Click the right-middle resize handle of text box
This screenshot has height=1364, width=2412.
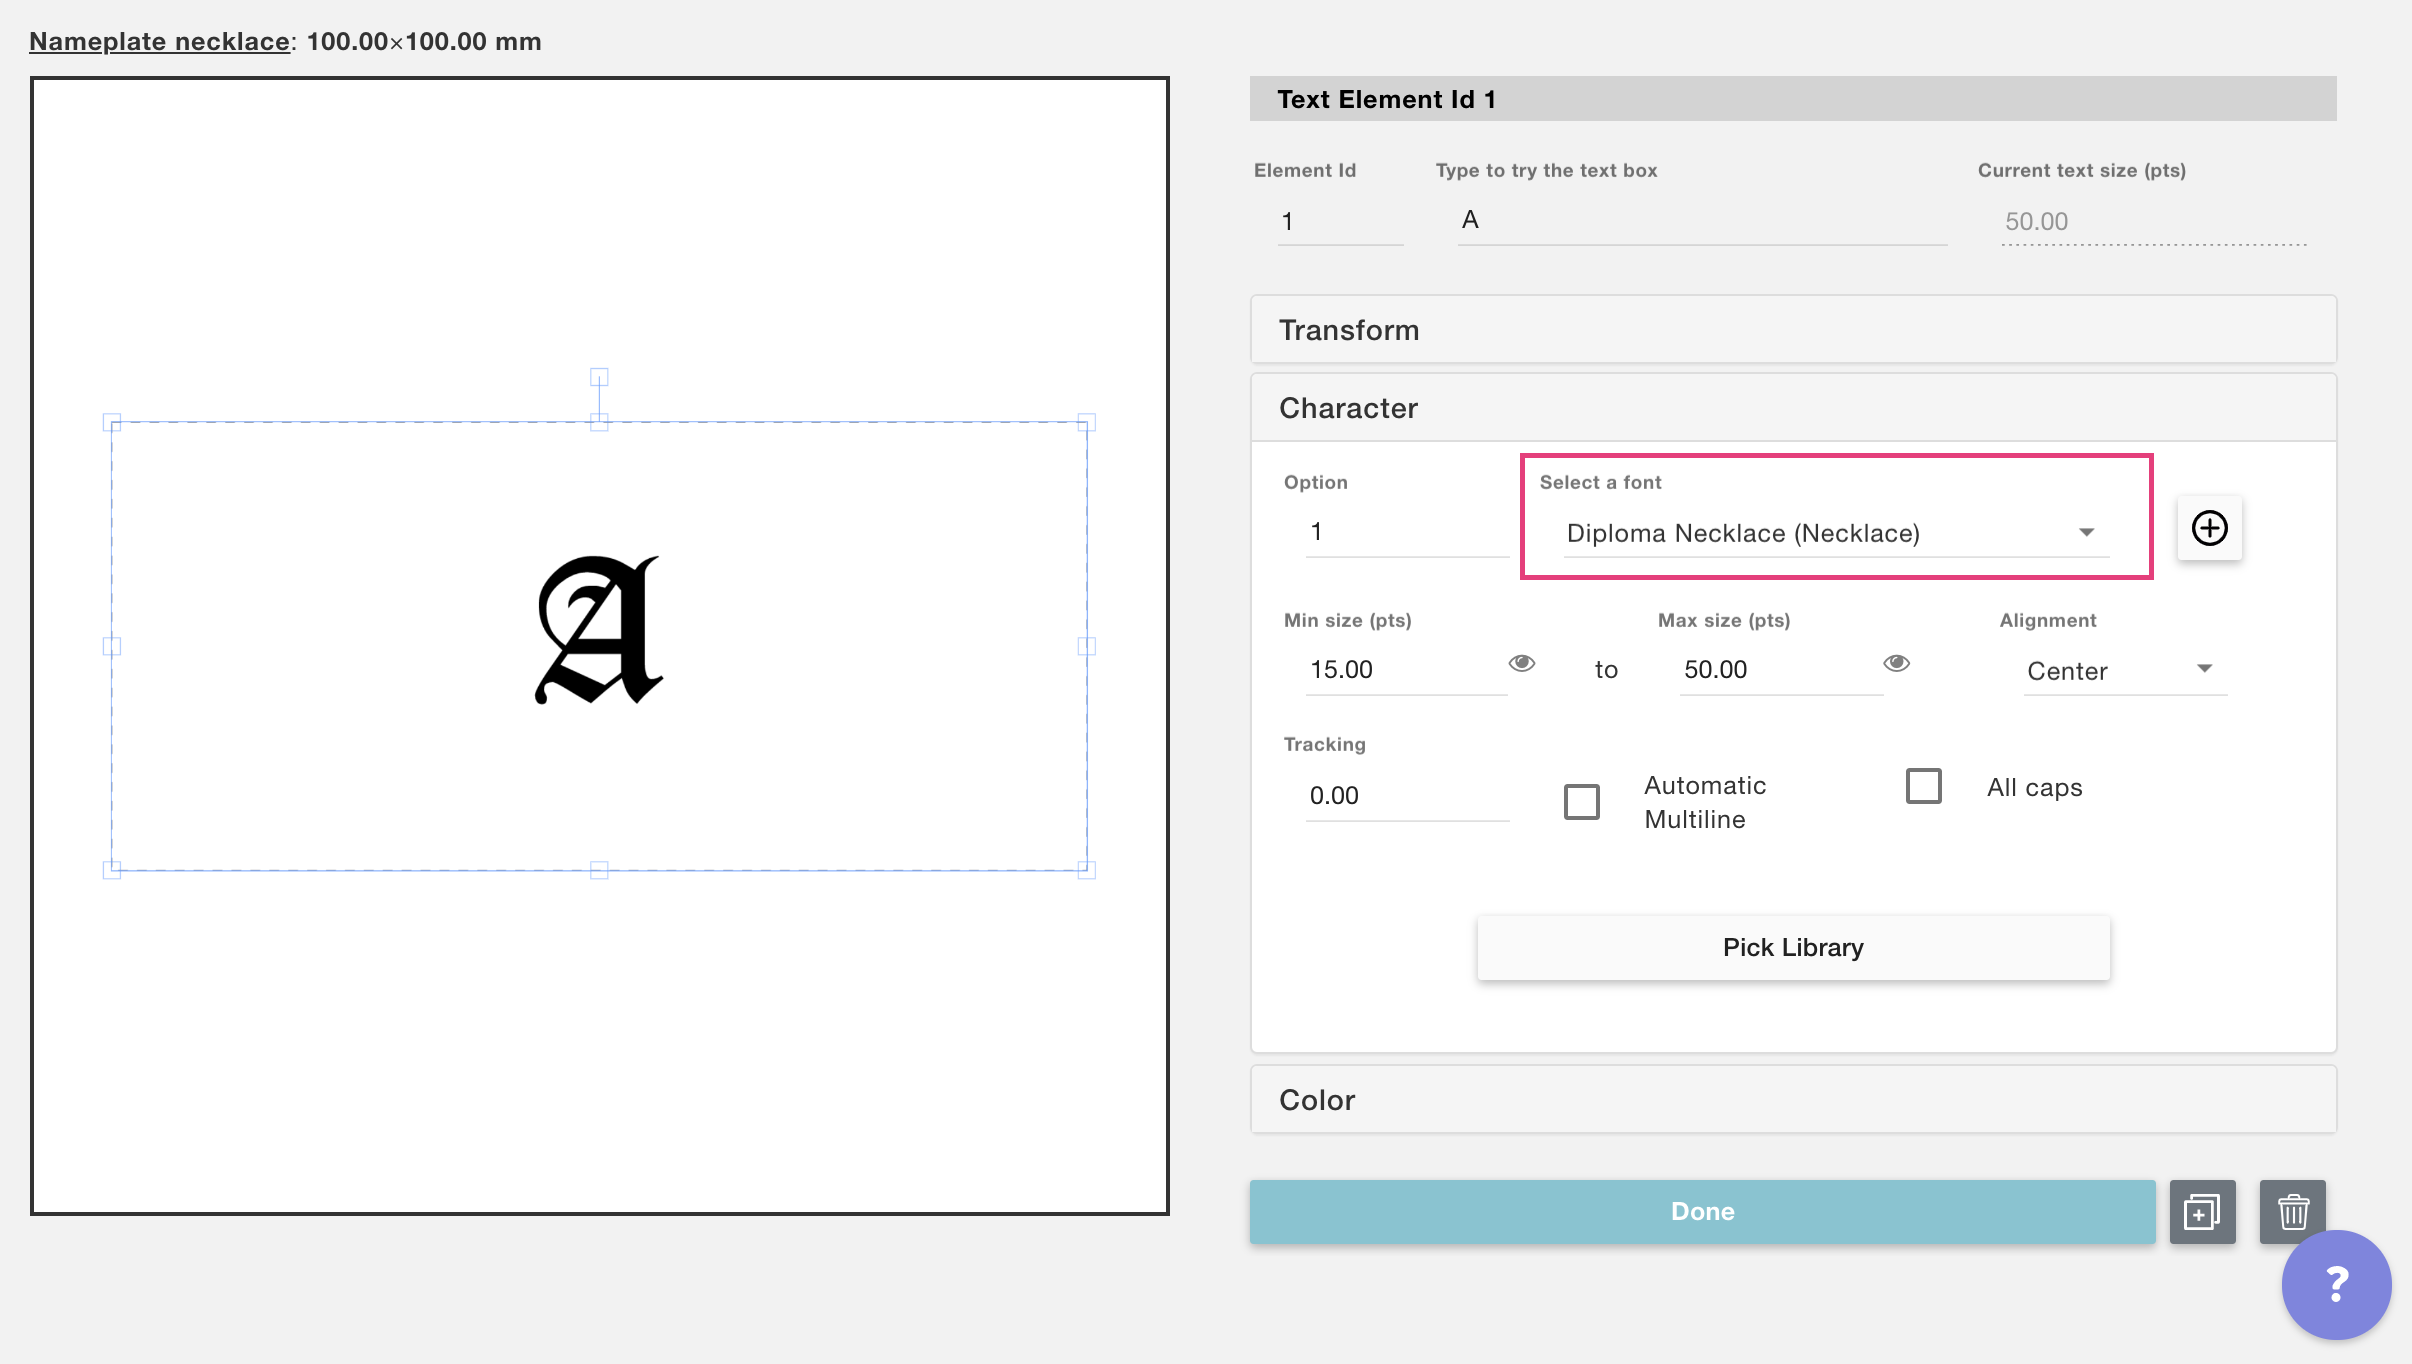[x=1086, y=646]
